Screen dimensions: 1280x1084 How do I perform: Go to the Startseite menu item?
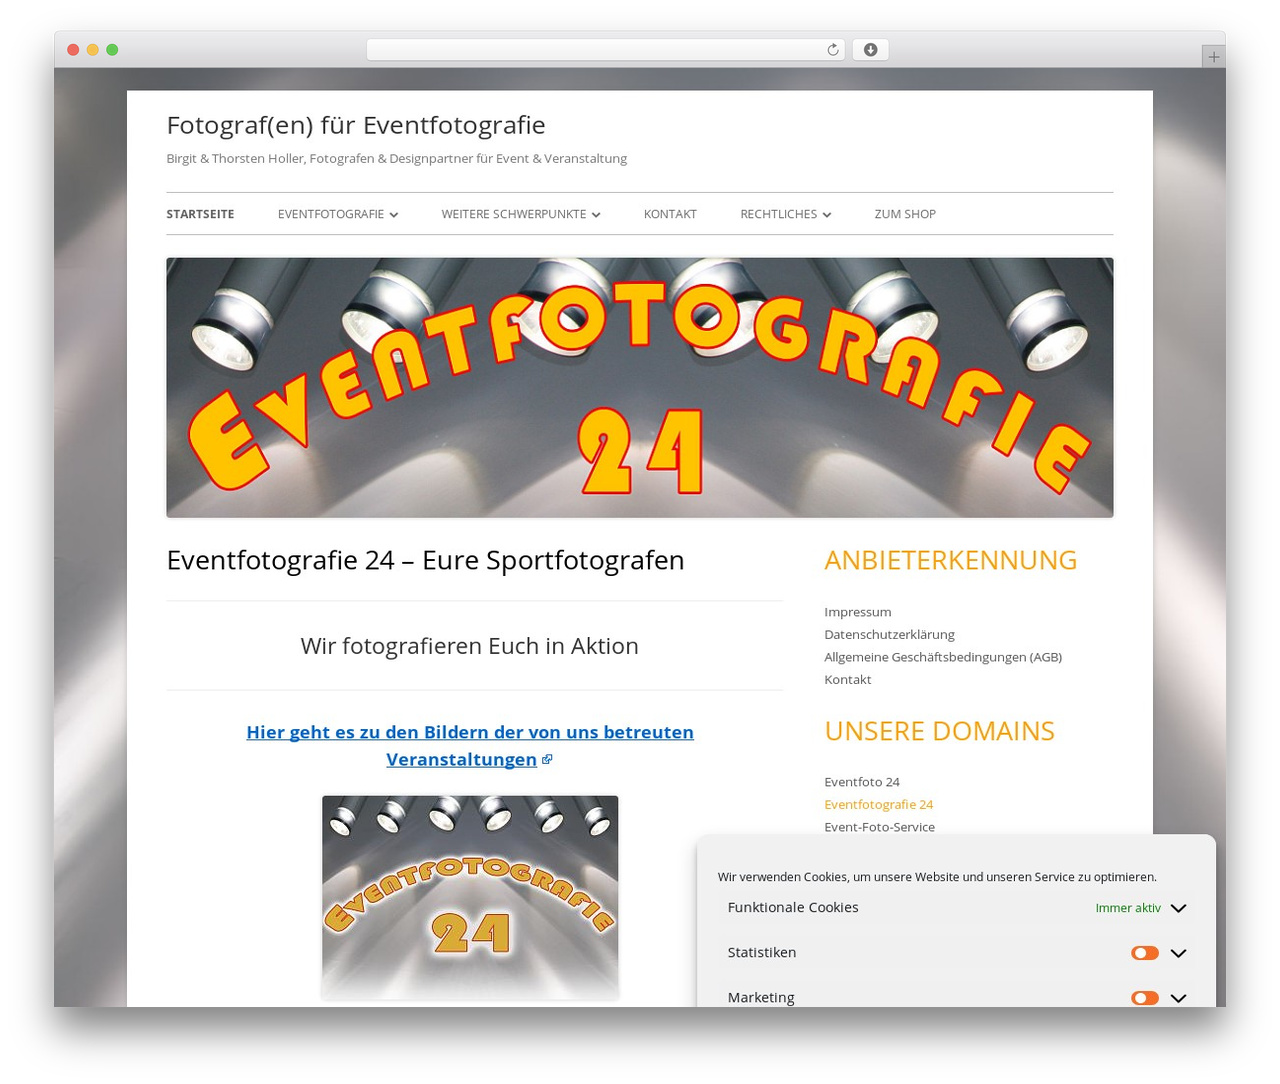coord(200,214)
